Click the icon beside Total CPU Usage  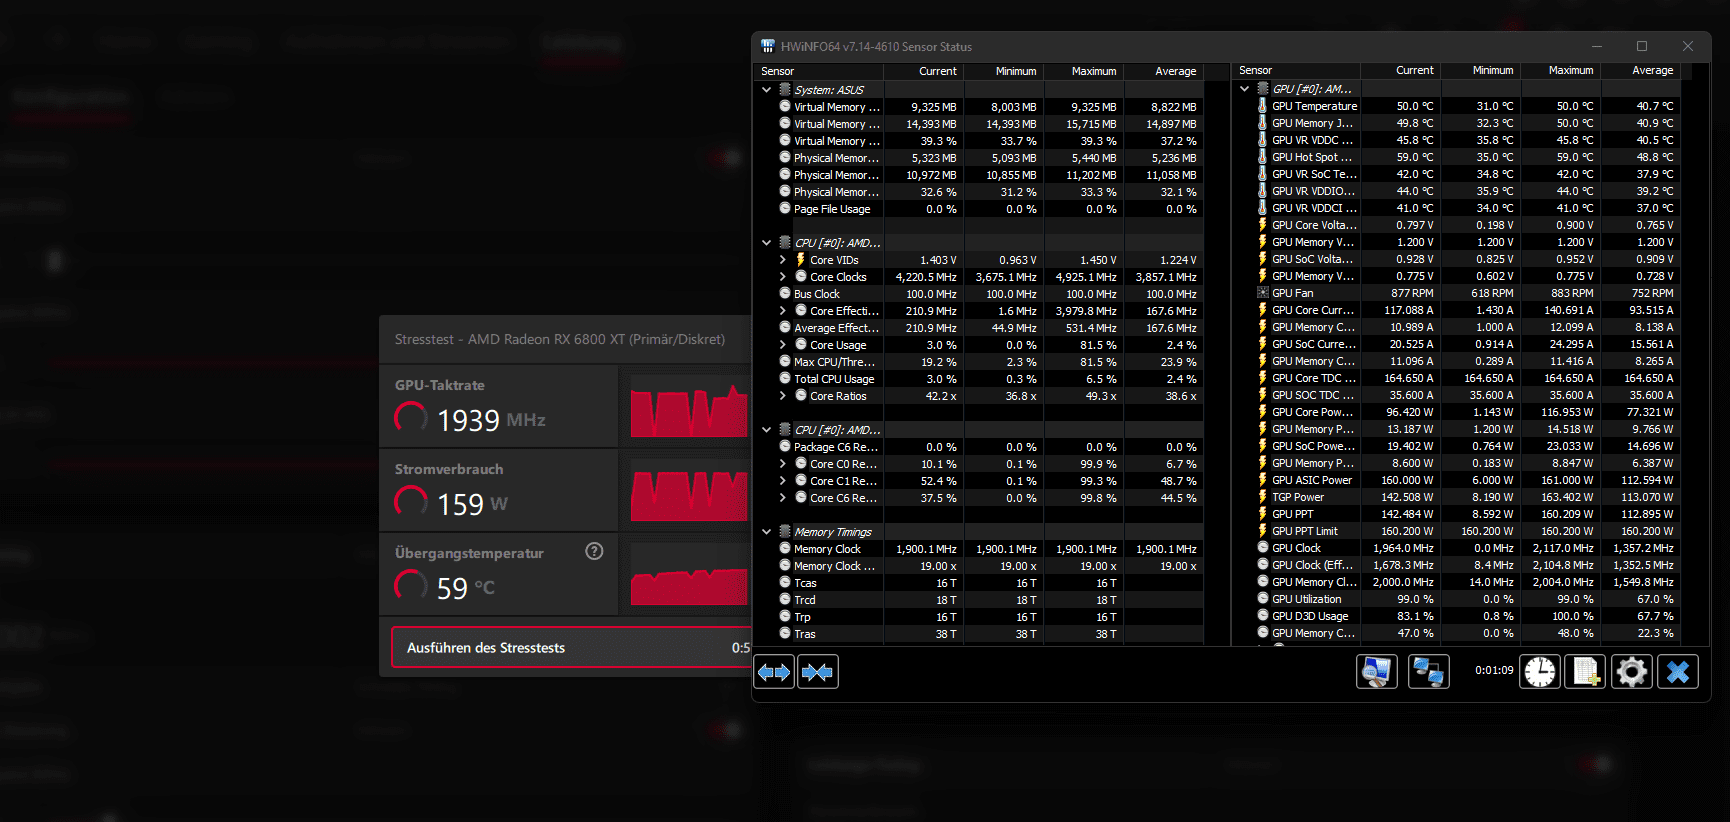click(x=785, y=379)
